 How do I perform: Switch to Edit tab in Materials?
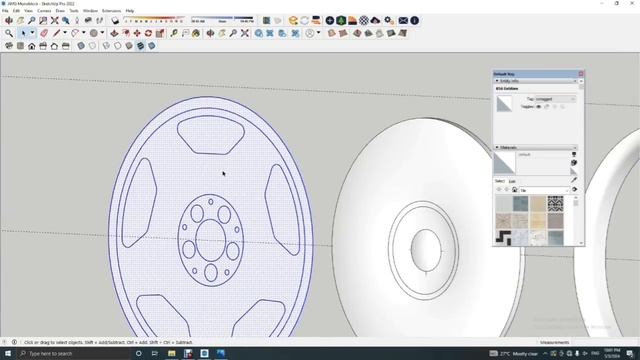tap(512, 181)
